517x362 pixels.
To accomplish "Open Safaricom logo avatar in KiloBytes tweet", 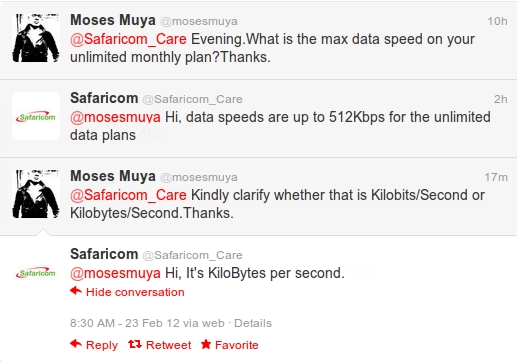I will [36, 273].
